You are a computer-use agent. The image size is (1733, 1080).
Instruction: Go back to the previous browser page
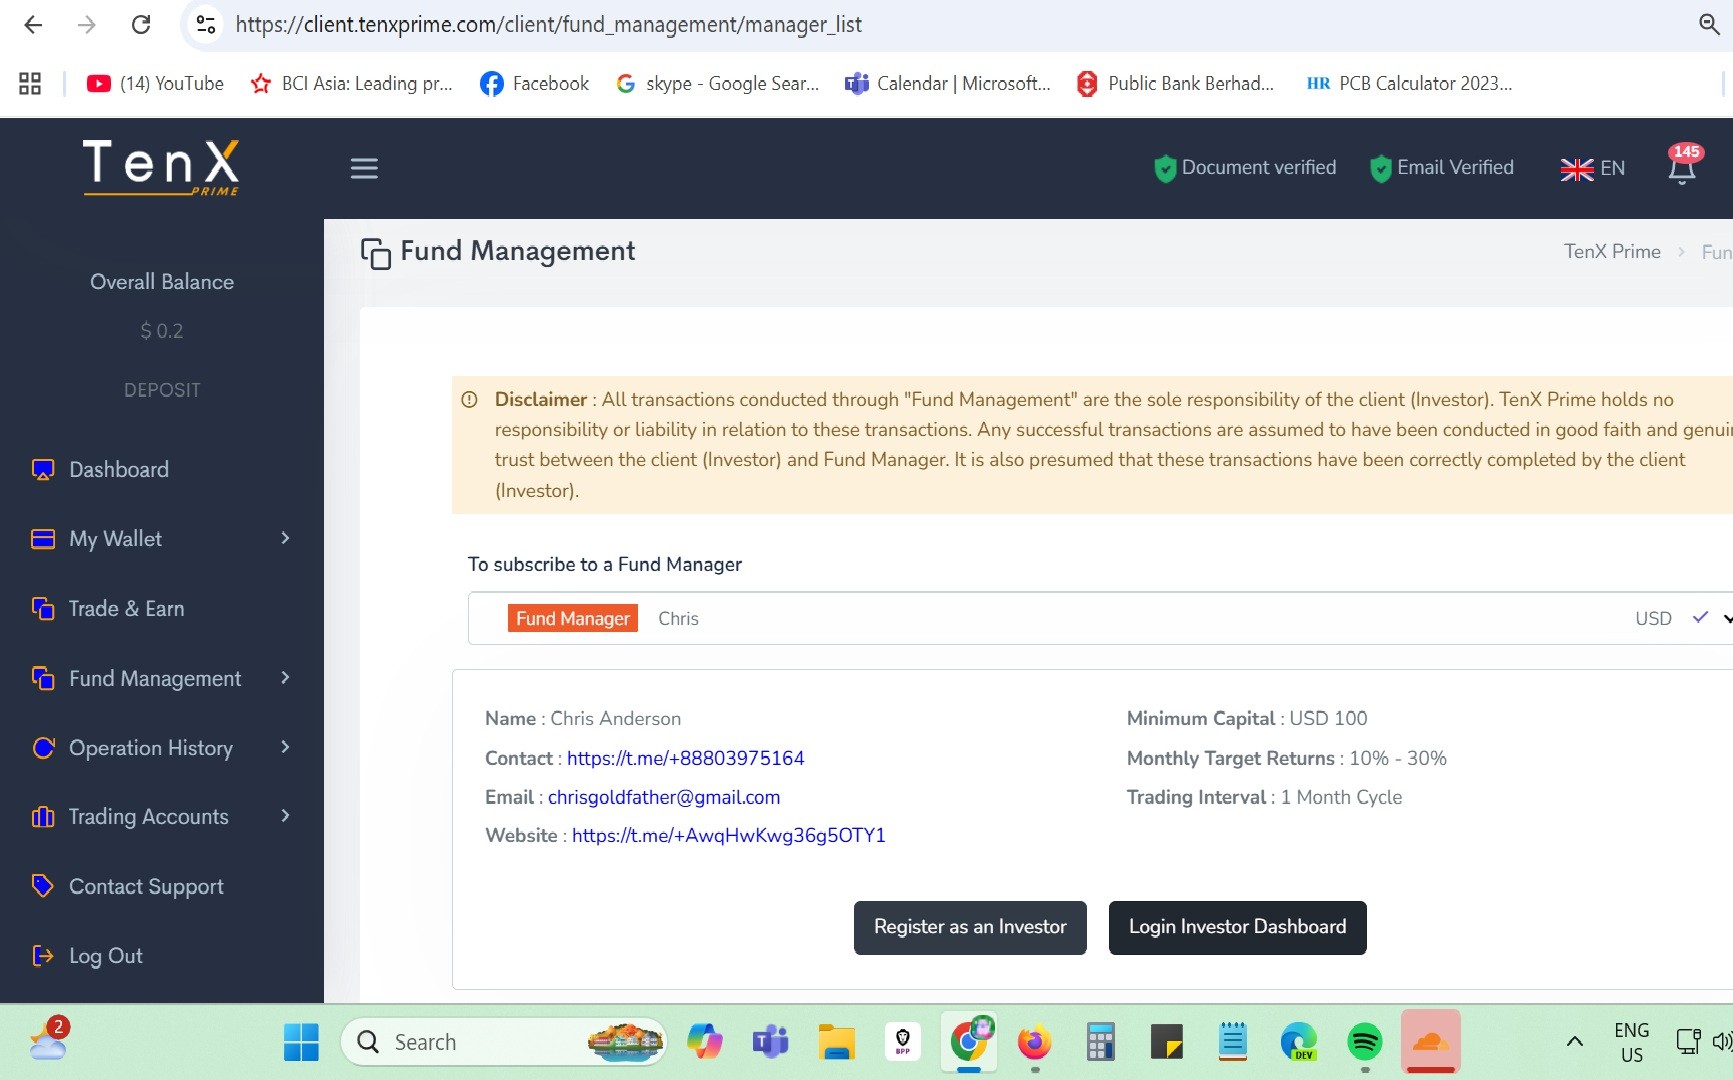point(33,24)
